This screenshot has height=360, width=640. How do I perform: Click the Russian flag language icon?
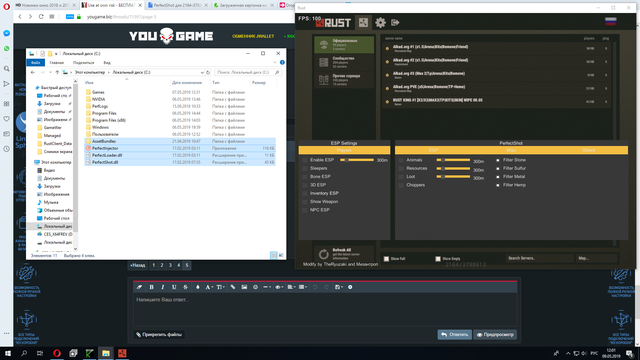click(x=611, y=22)
